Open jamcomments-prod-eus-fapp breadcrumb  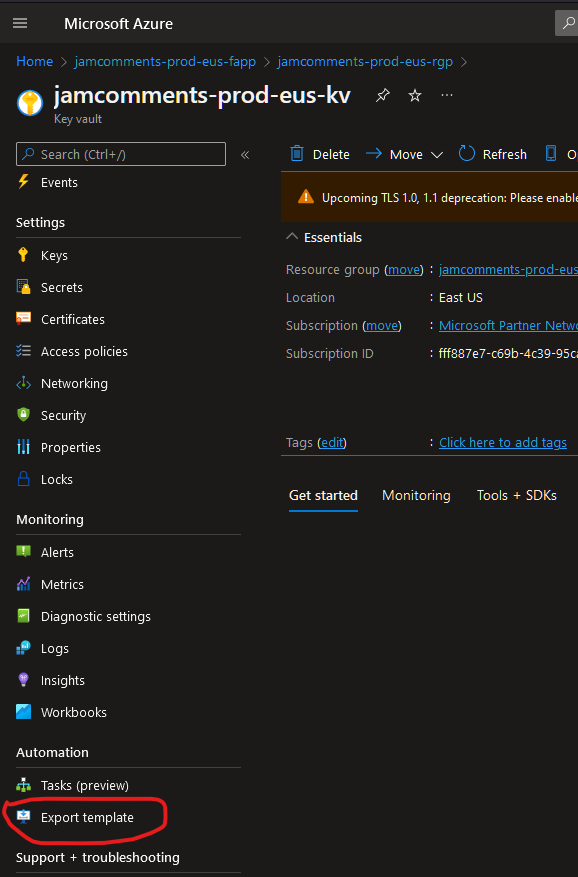pyautogui.click(x=165, y=62)
